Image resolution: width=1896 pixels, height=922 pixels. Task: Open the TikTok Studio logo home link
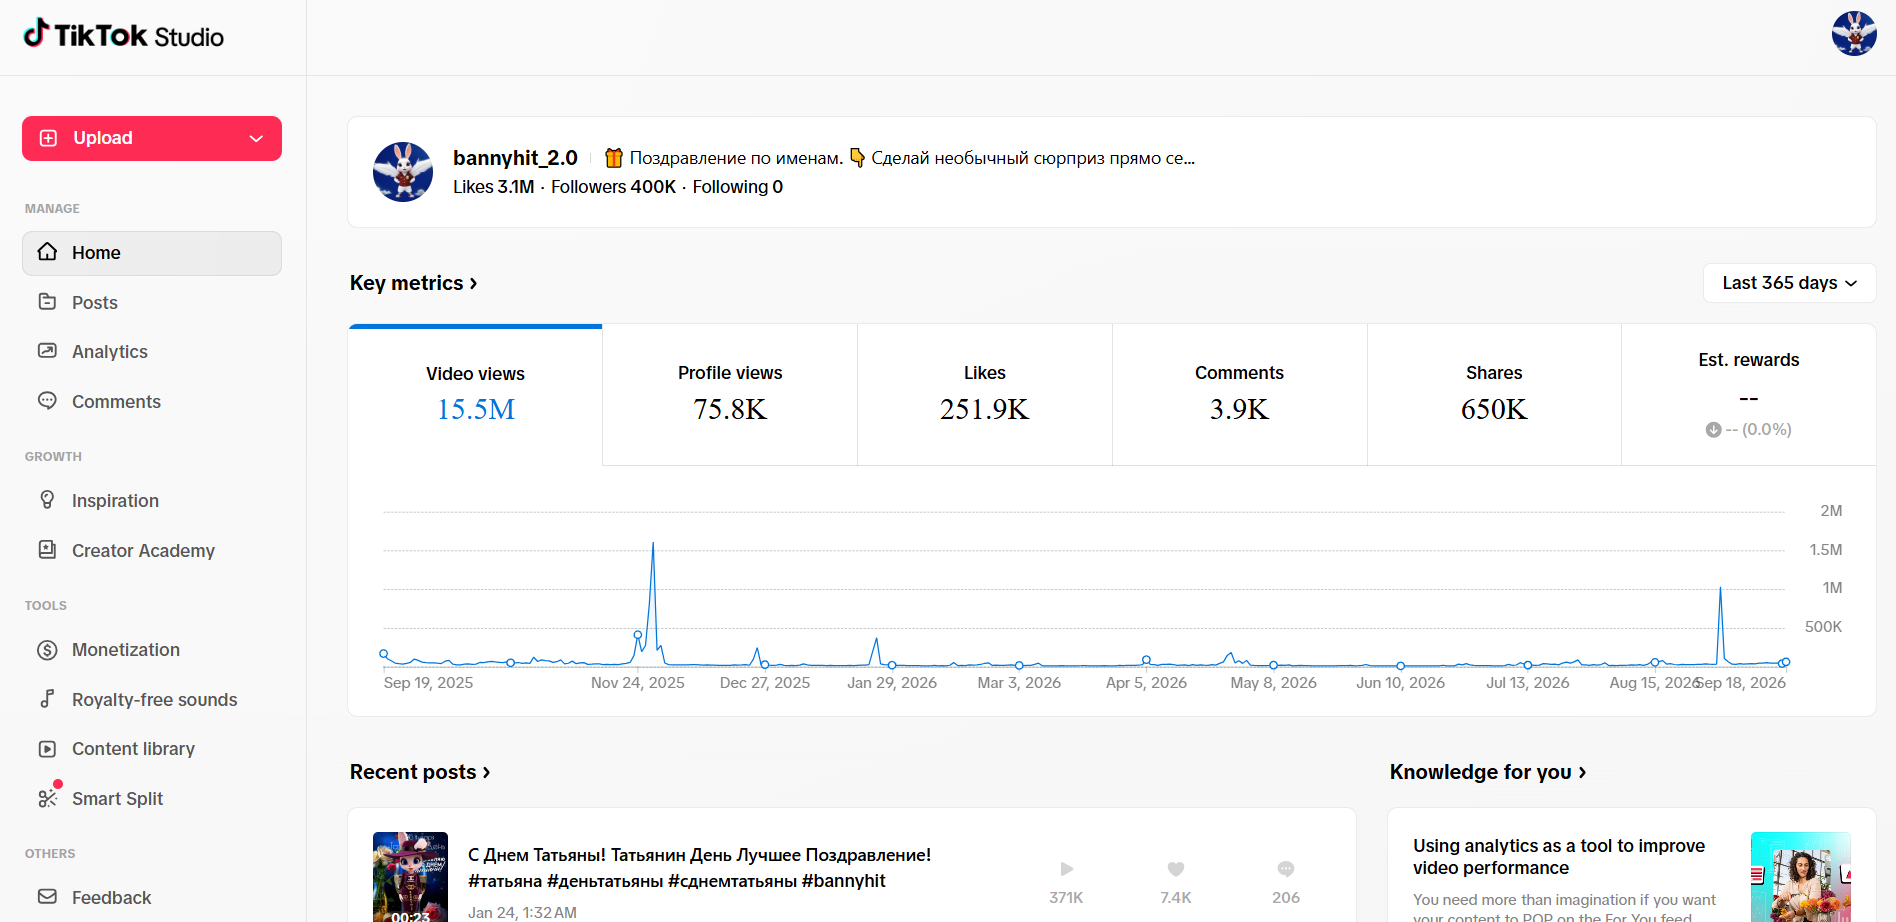(124, 35)
